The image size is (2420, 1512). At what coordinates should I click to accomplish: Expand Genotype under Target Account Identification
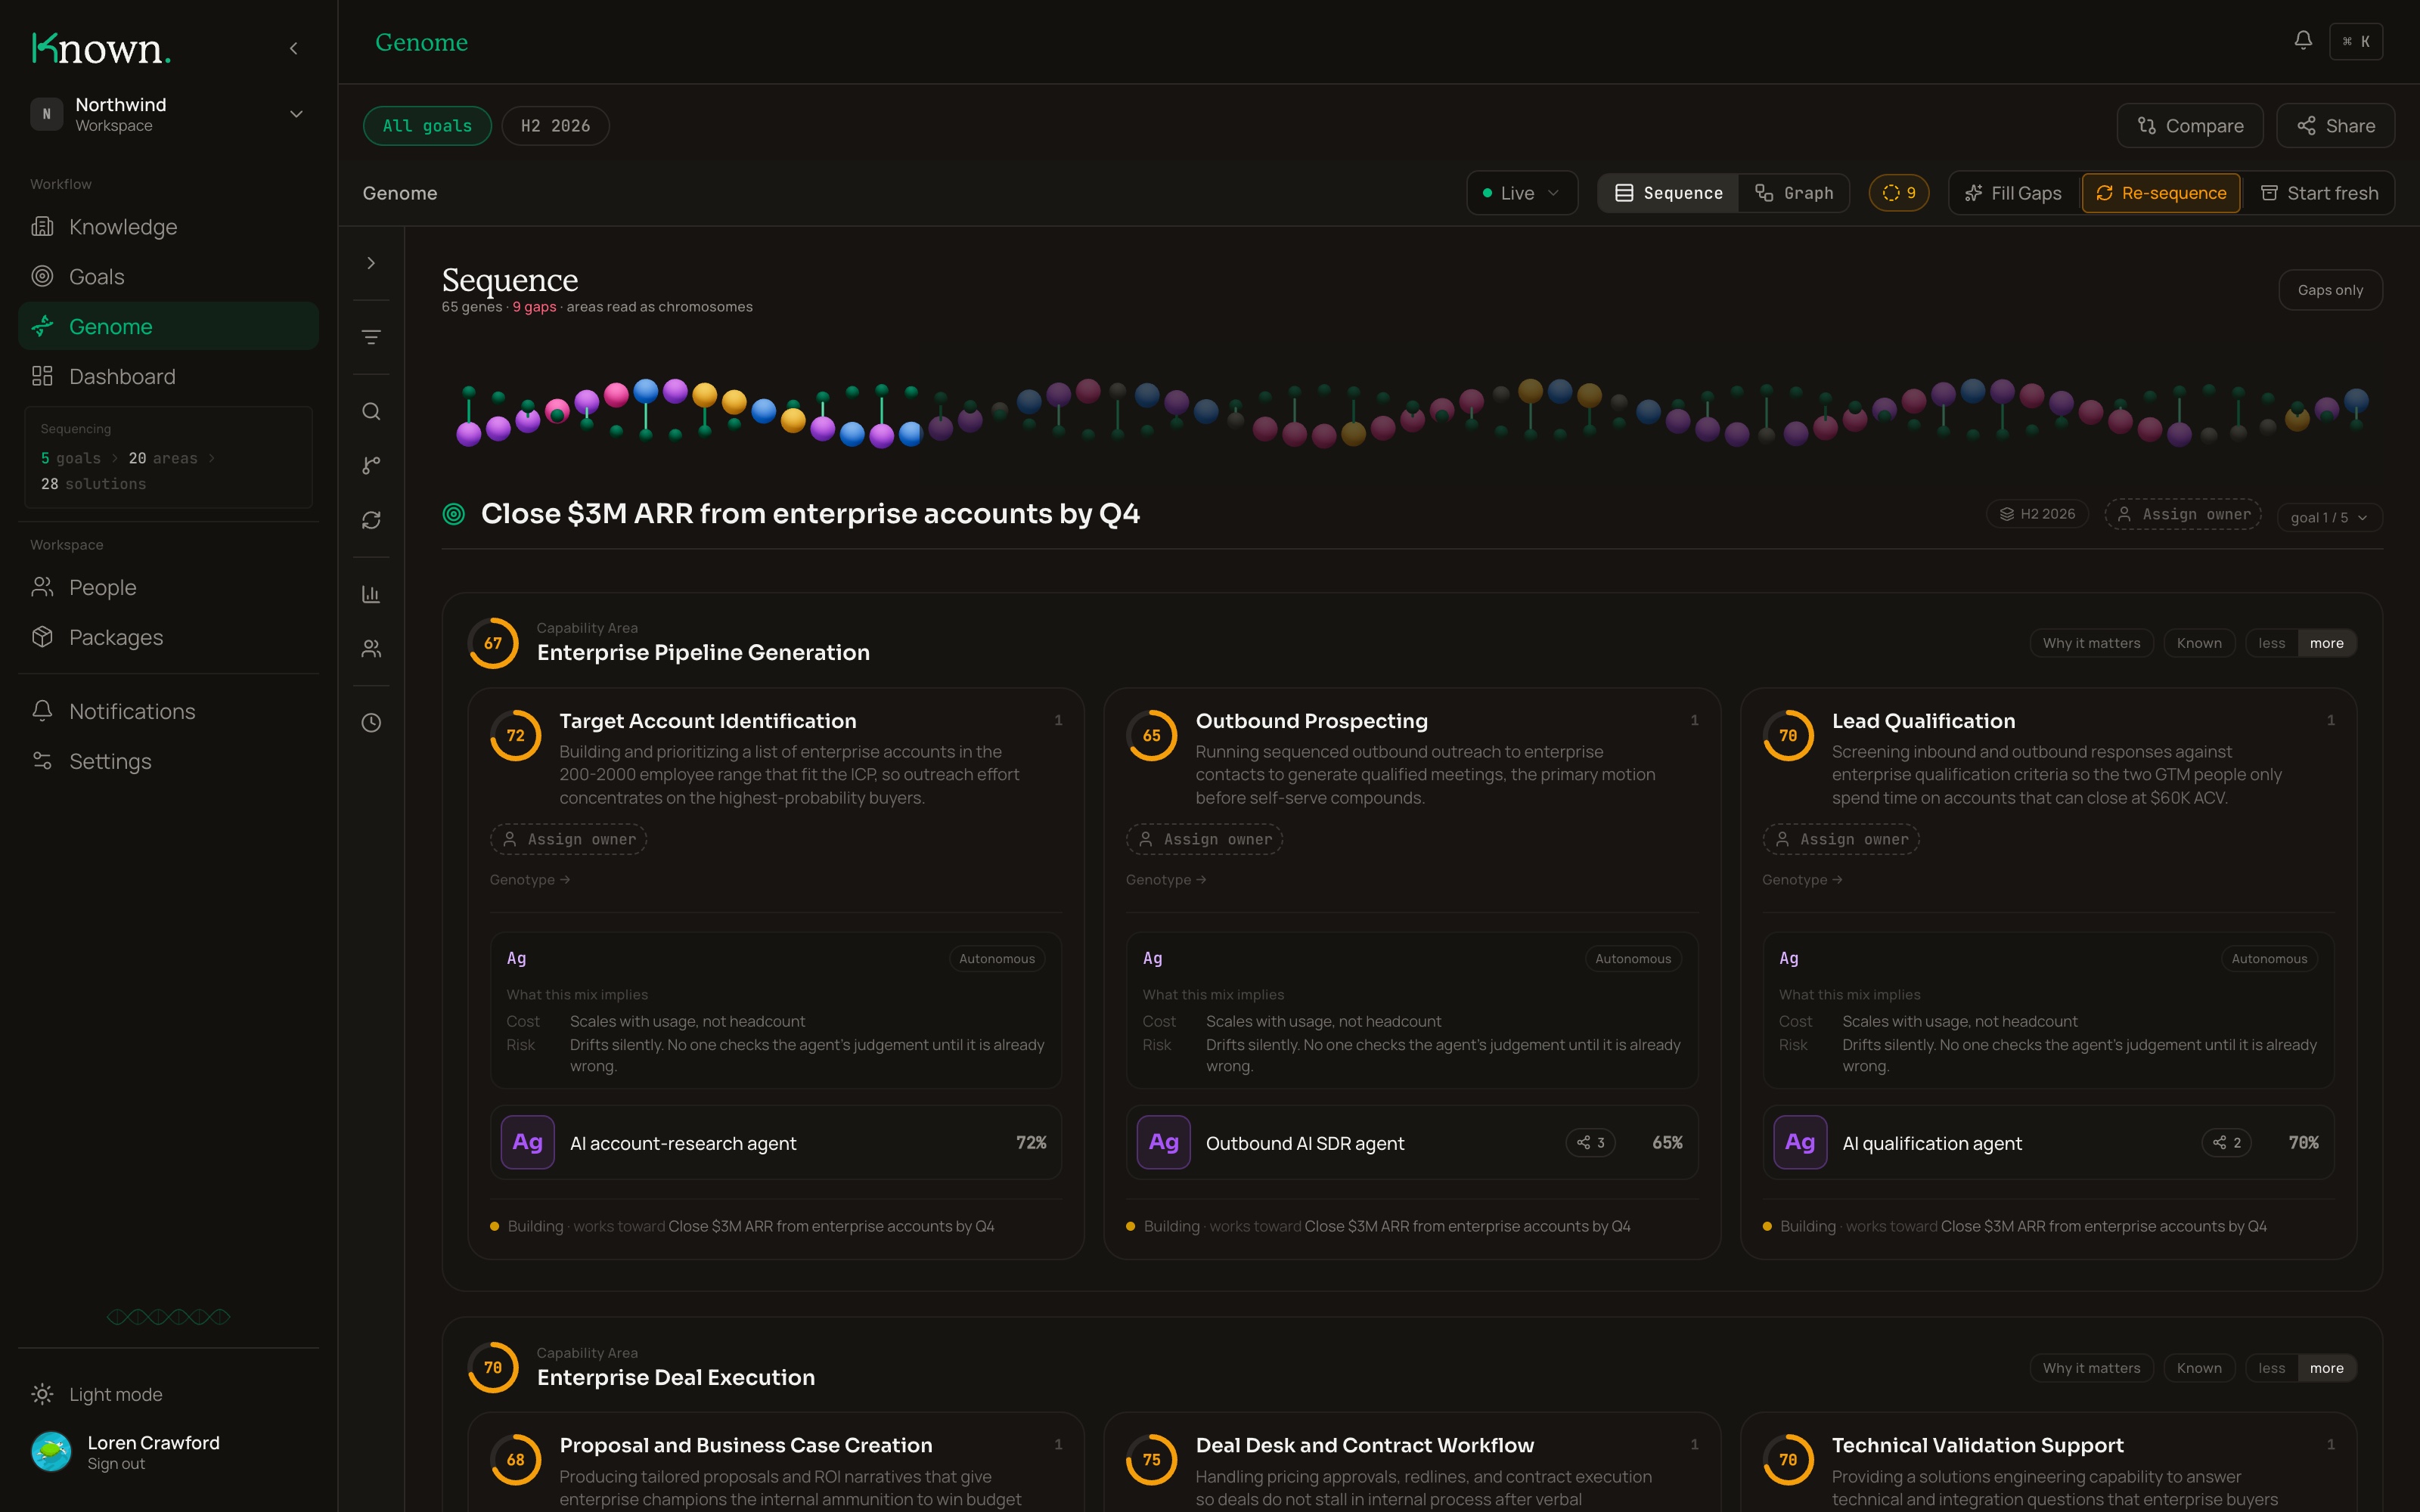530,880
